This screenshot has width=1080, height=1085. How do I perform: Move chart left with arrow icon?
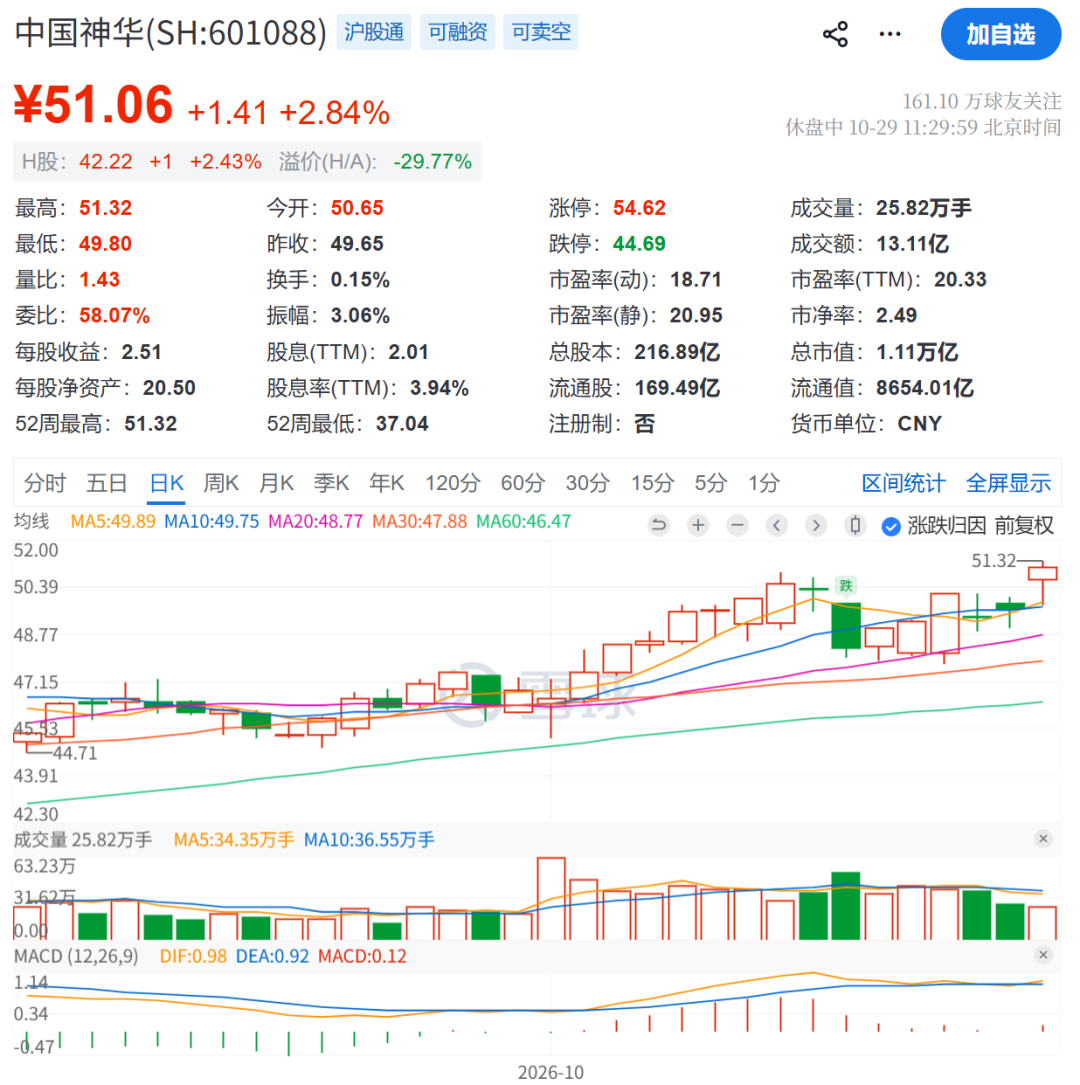pos(777,526)
